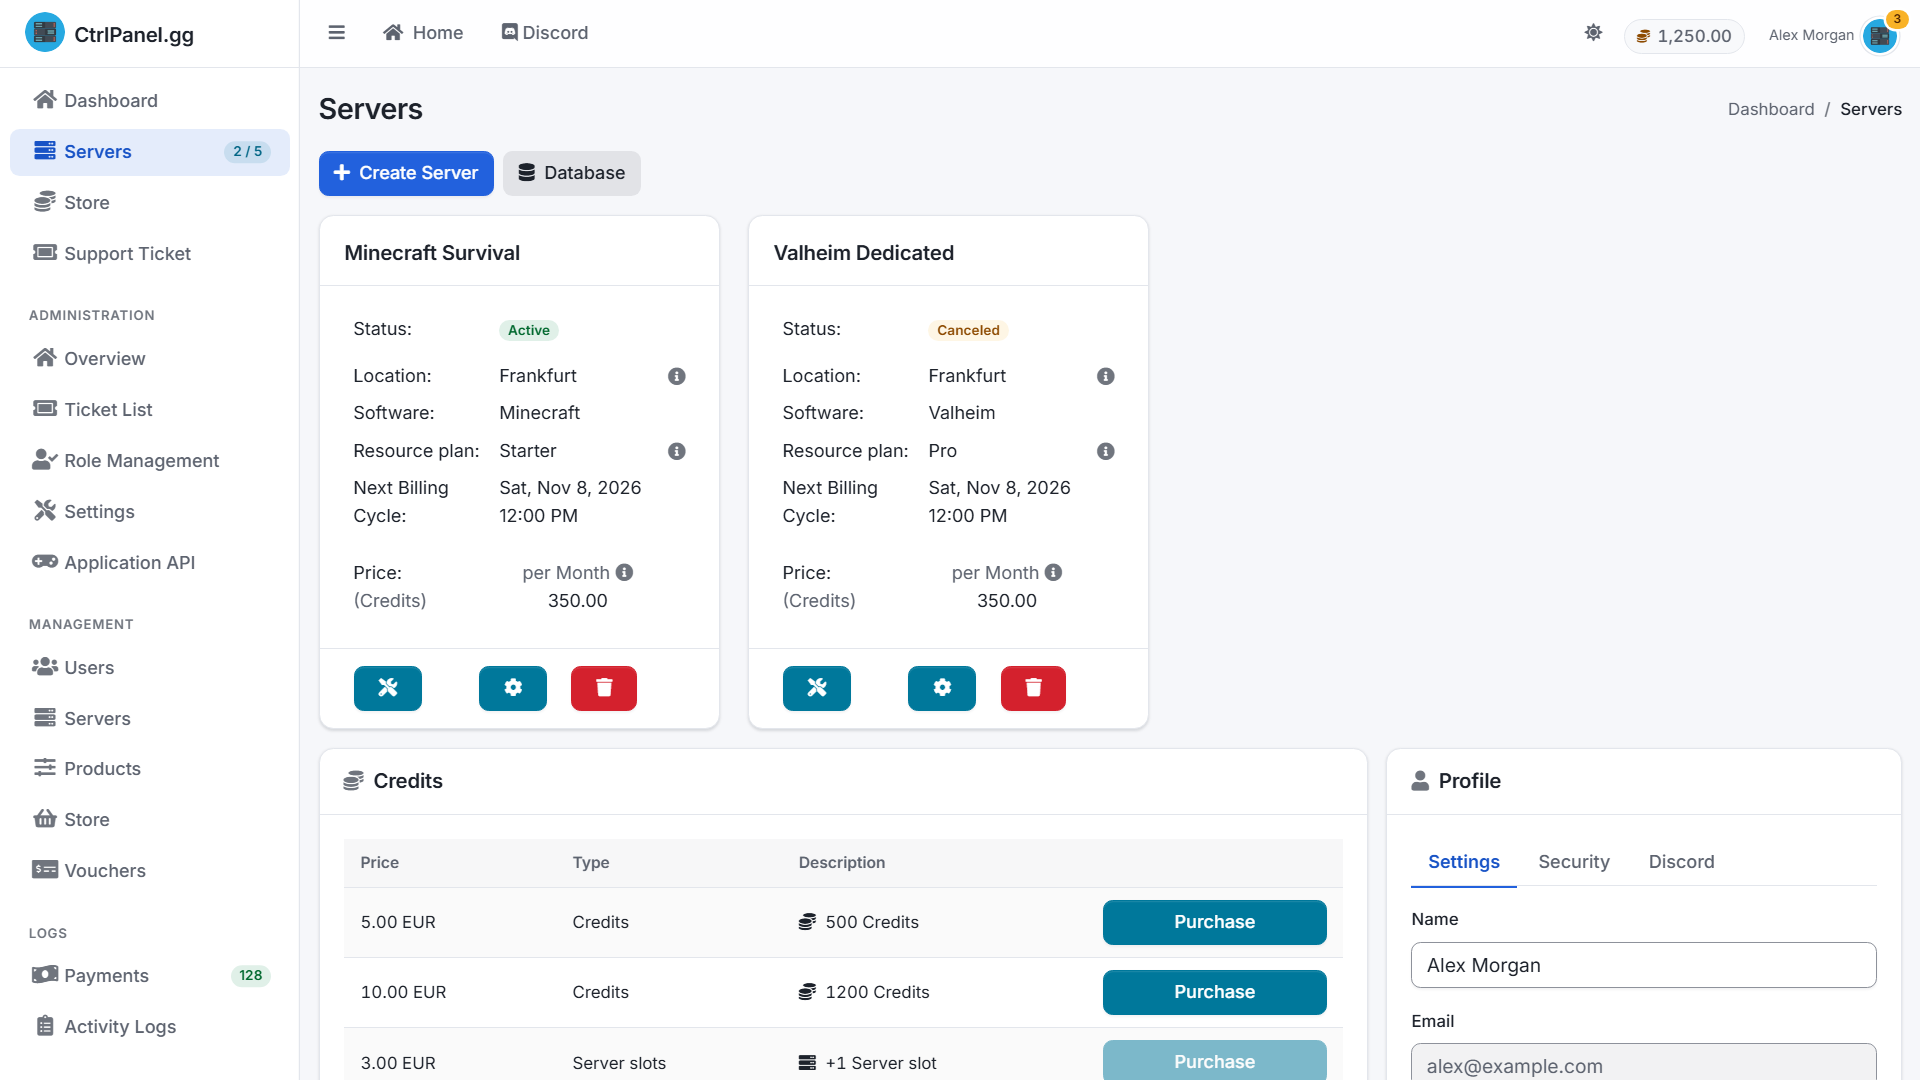Open Home in the top navbar

[x=423, y=33]
